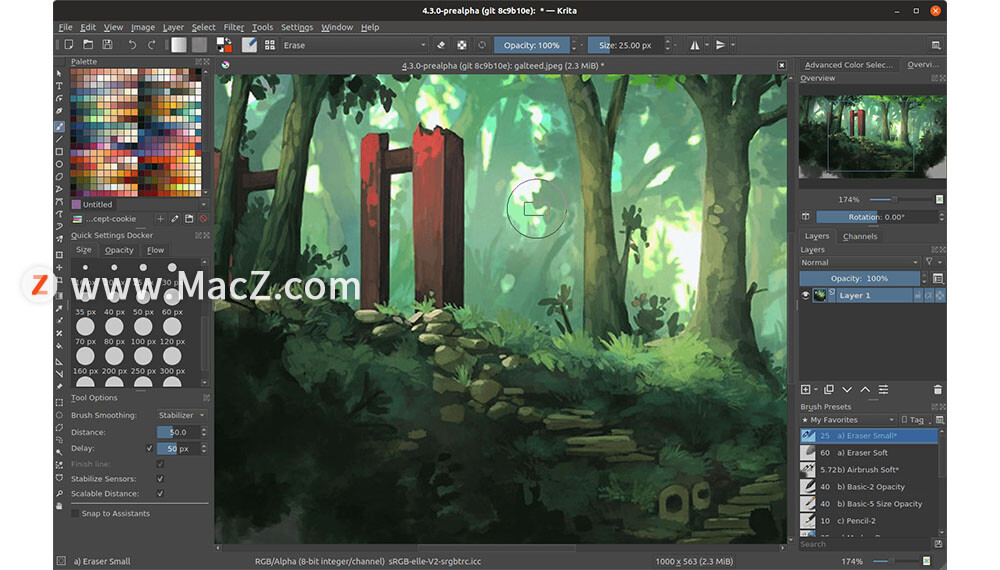Viewport: 1000px width, 570px height.
Task: Switch to the Channels tab
Action: pyautogui.click(x=860, y=236)
